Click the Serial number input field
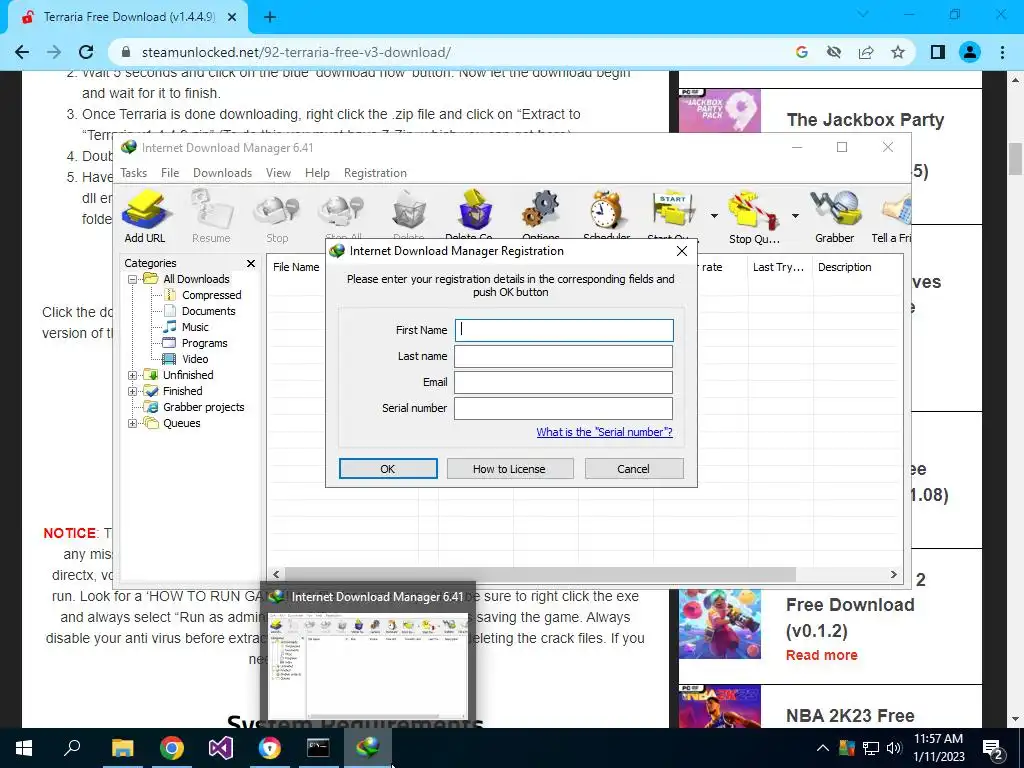Image resolution: width=1024 pixels, height=768 pixels. click(563, 408)
